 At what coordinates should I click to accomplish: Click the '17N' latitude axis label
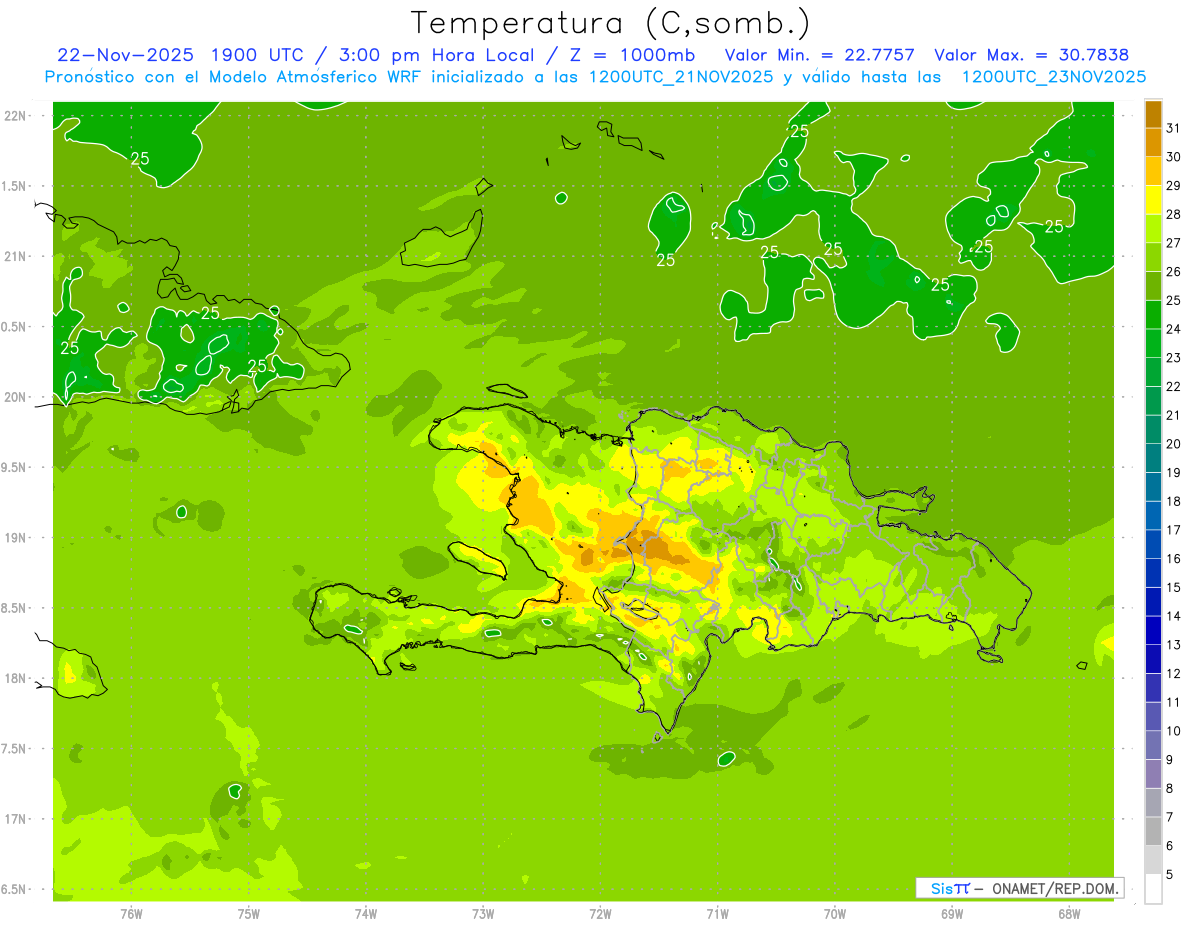click(14, 819)
